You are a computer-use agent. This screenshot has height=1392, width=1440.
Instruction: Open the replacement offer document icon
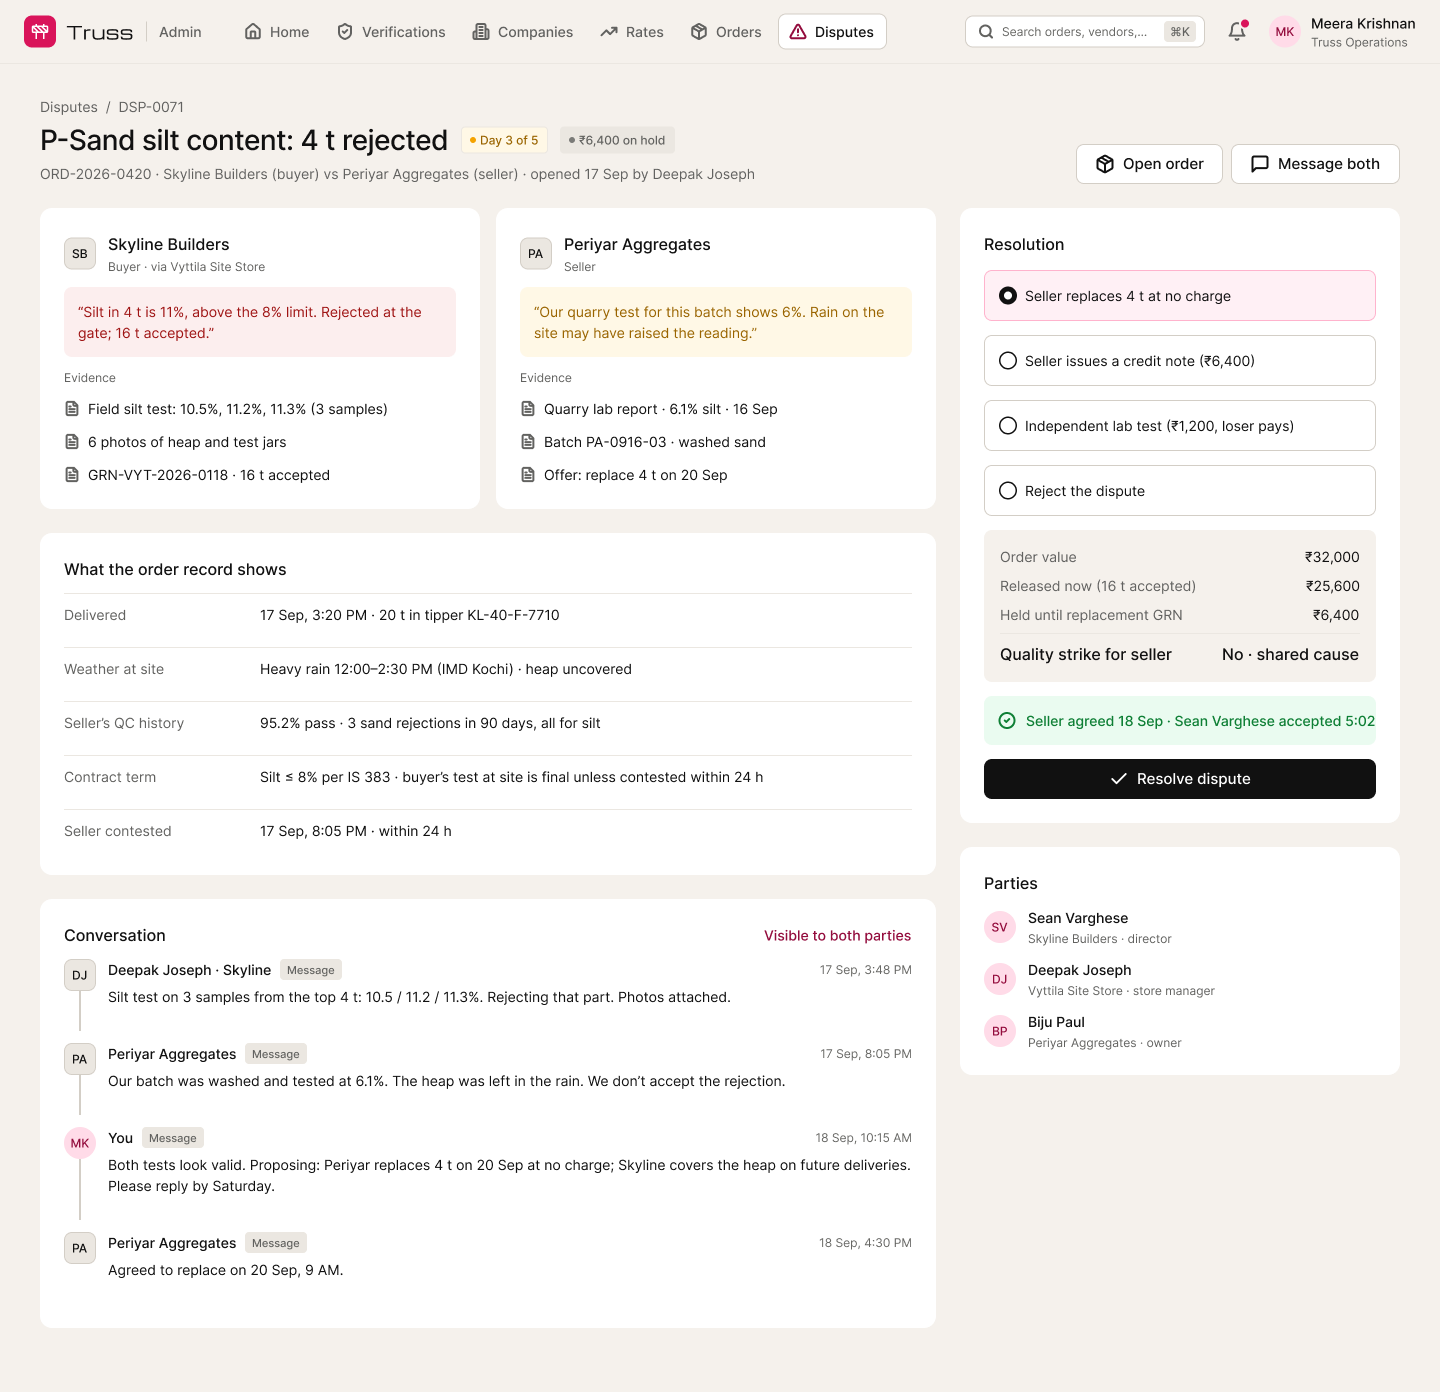[528, 475]
